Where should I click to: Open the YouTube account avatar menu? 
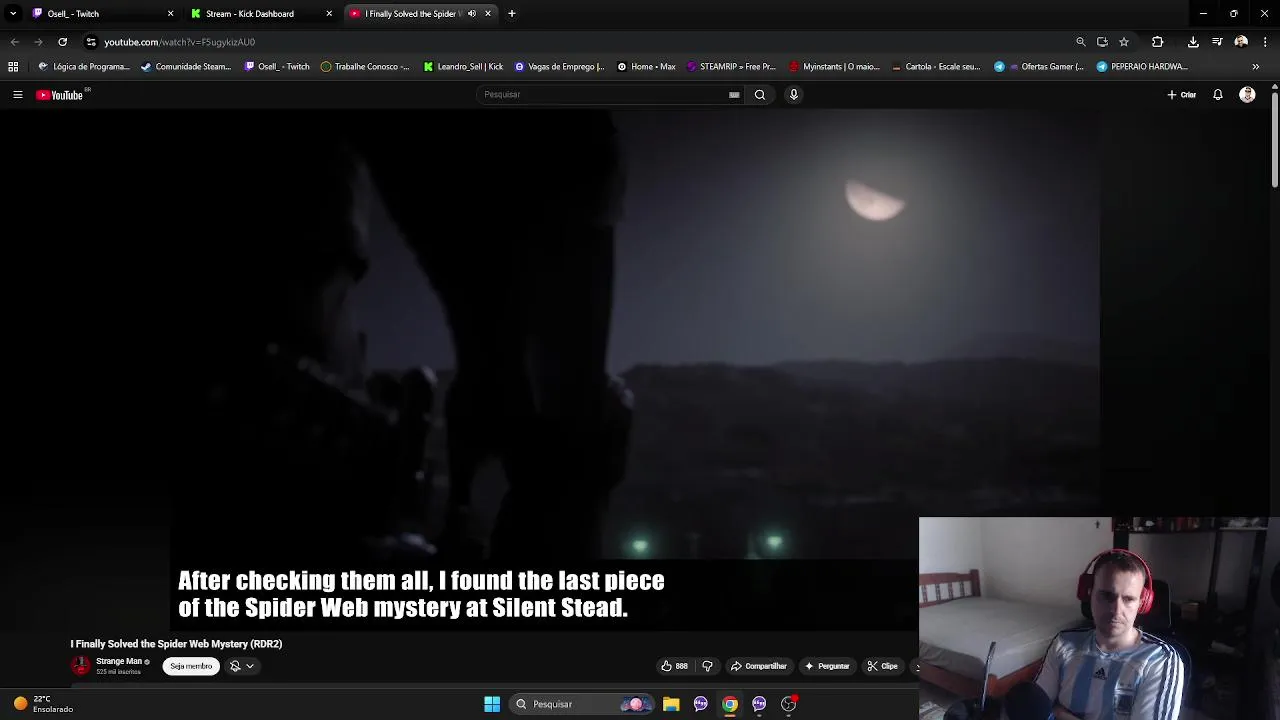[x=1247, y=95]
